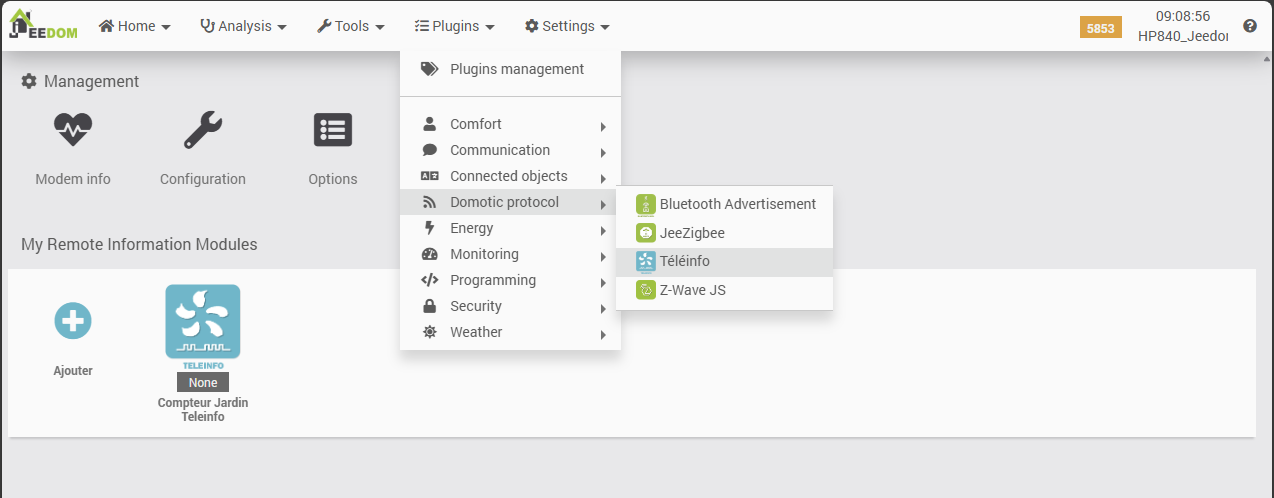Open the Tools dropdown menu
Viewport: 1274px width, 498px height.
[x=350, y=26]
